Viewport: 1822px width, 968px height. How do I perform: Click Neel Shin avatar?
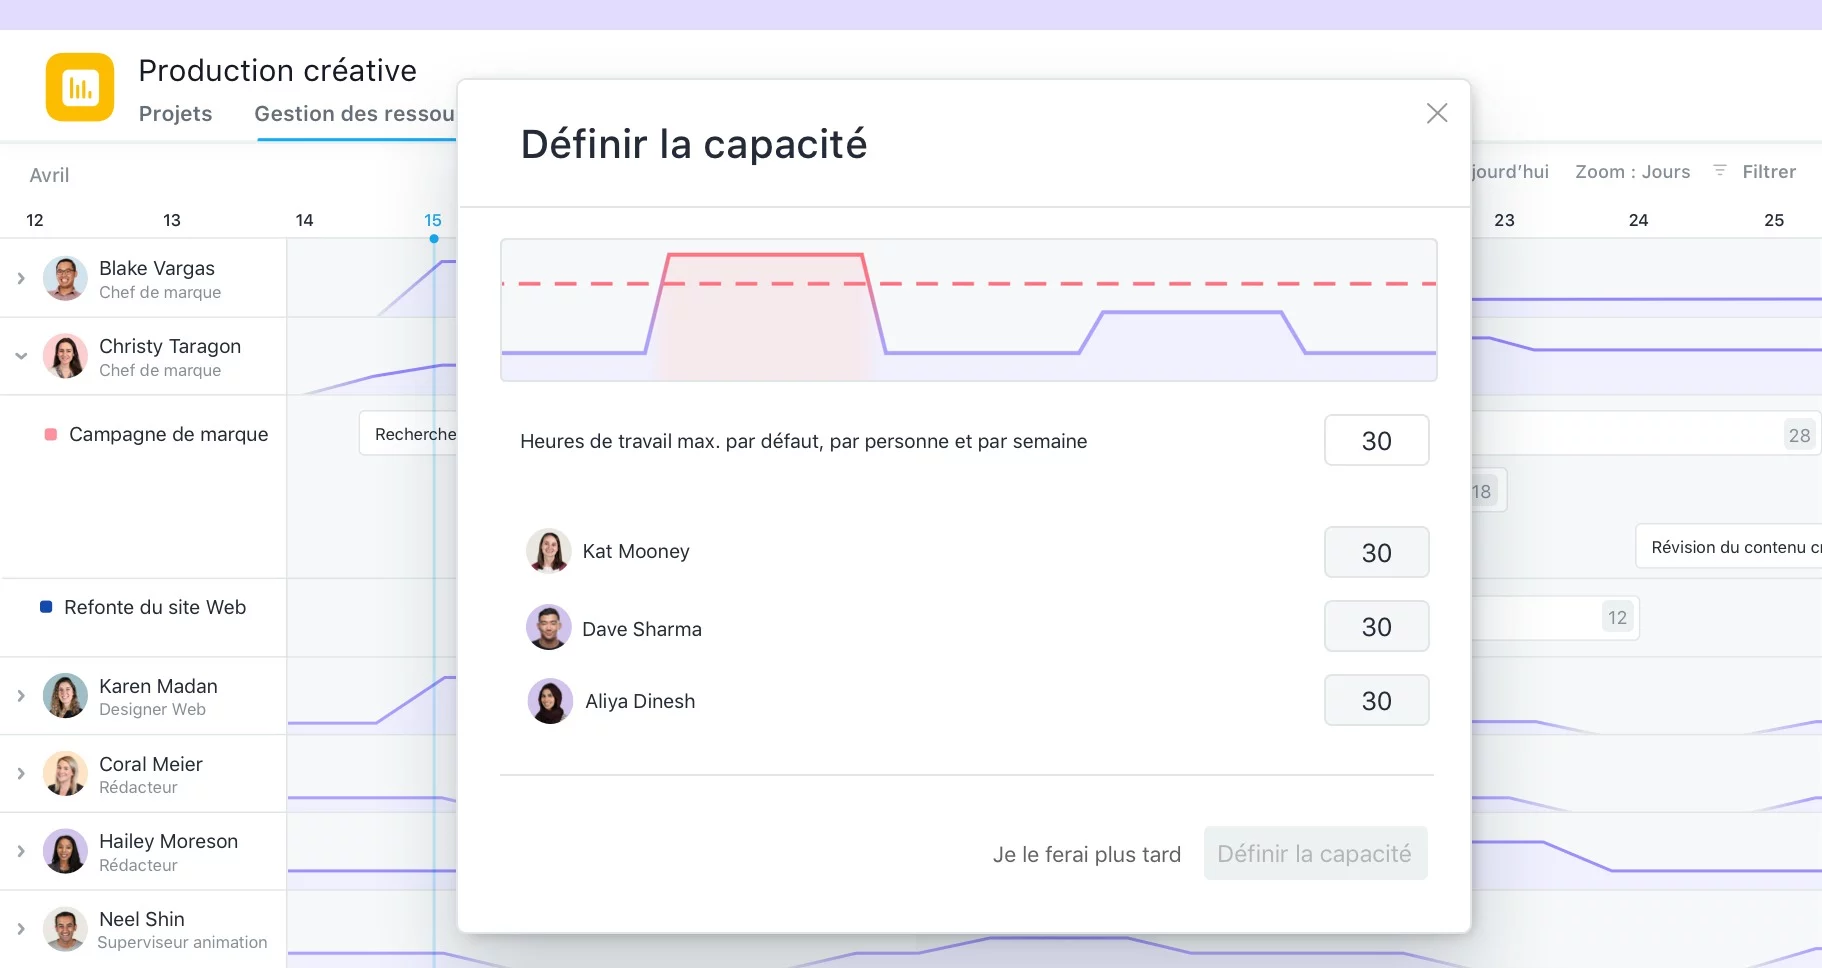click(x=65, y=929)
